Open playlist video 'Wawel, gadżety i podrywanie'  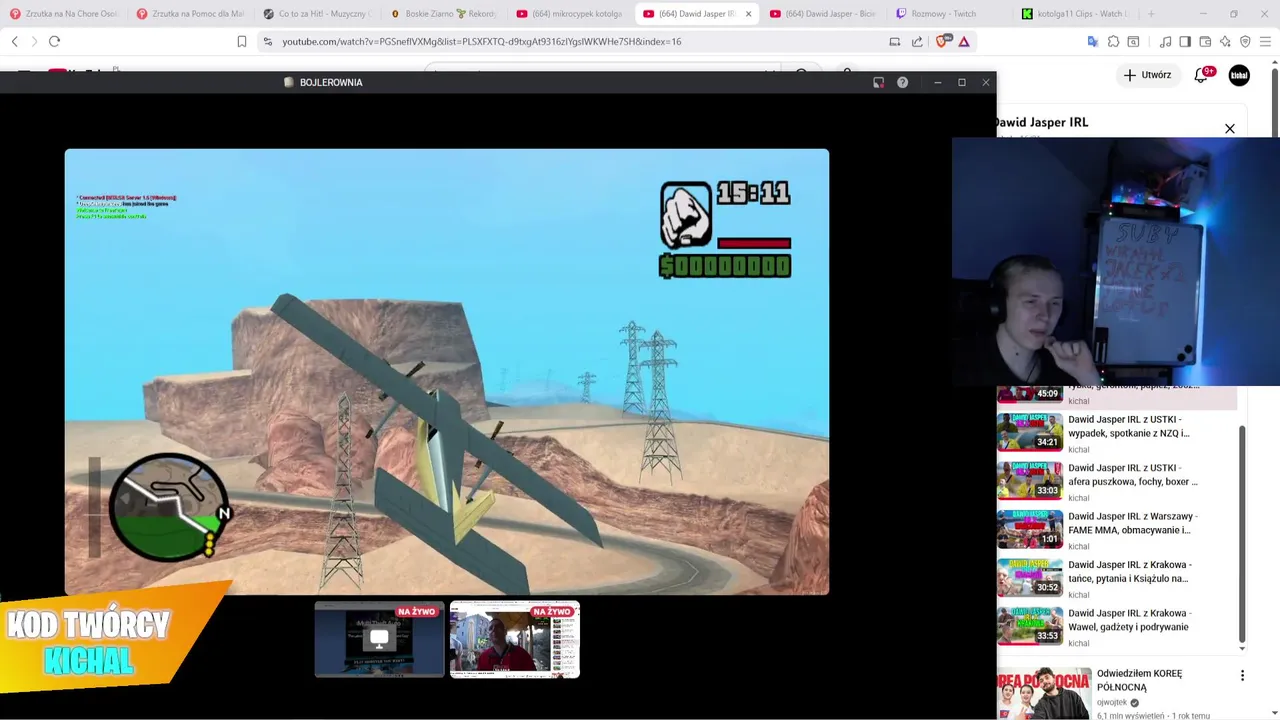(1130, 620)
